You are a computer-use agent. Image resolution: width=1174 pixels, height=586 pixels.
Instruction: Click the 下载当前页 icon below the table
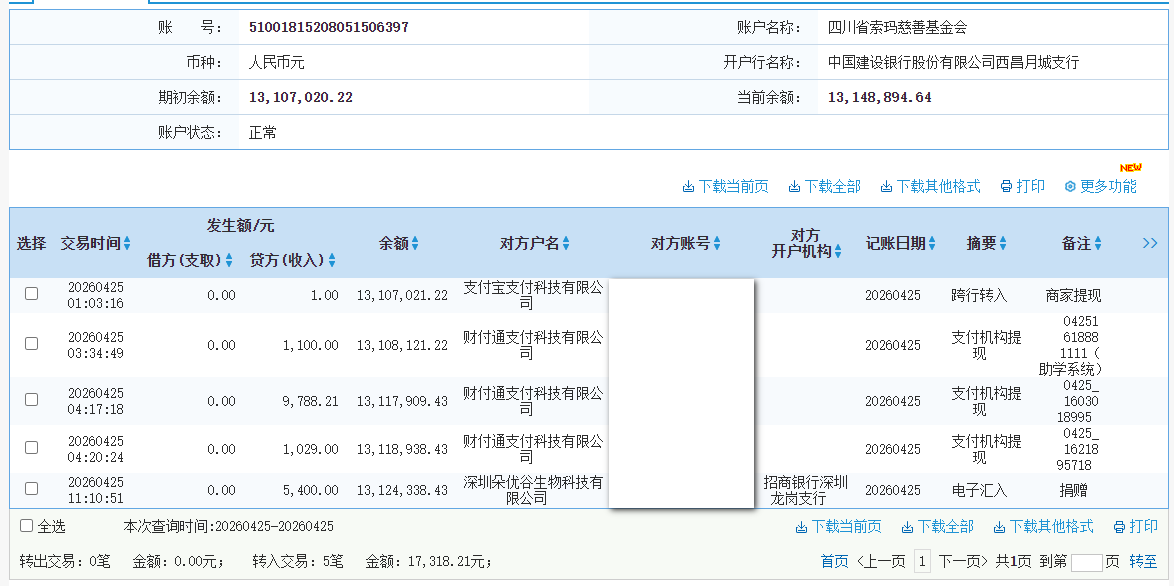tap(800, 528)
